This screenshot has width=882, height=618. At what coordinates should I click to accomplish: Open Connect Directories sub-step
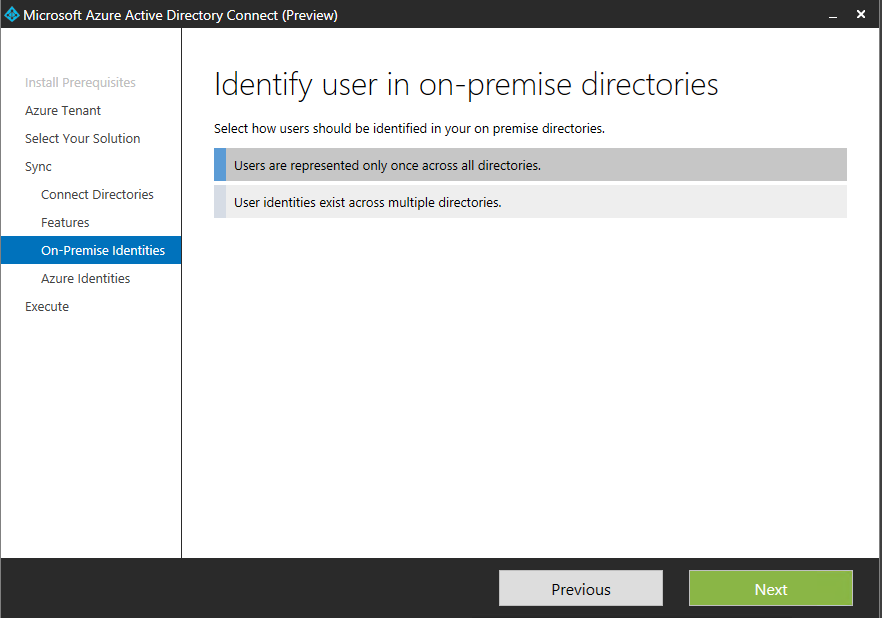pos(97,195)
